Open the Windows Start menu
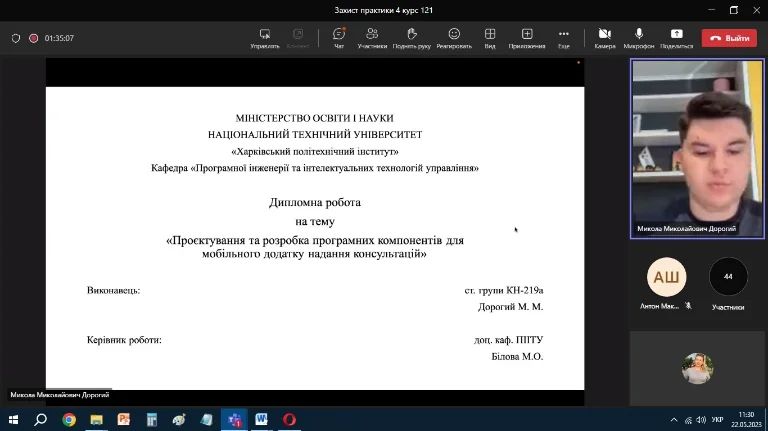Screen dimensions: 768x431 13,420
